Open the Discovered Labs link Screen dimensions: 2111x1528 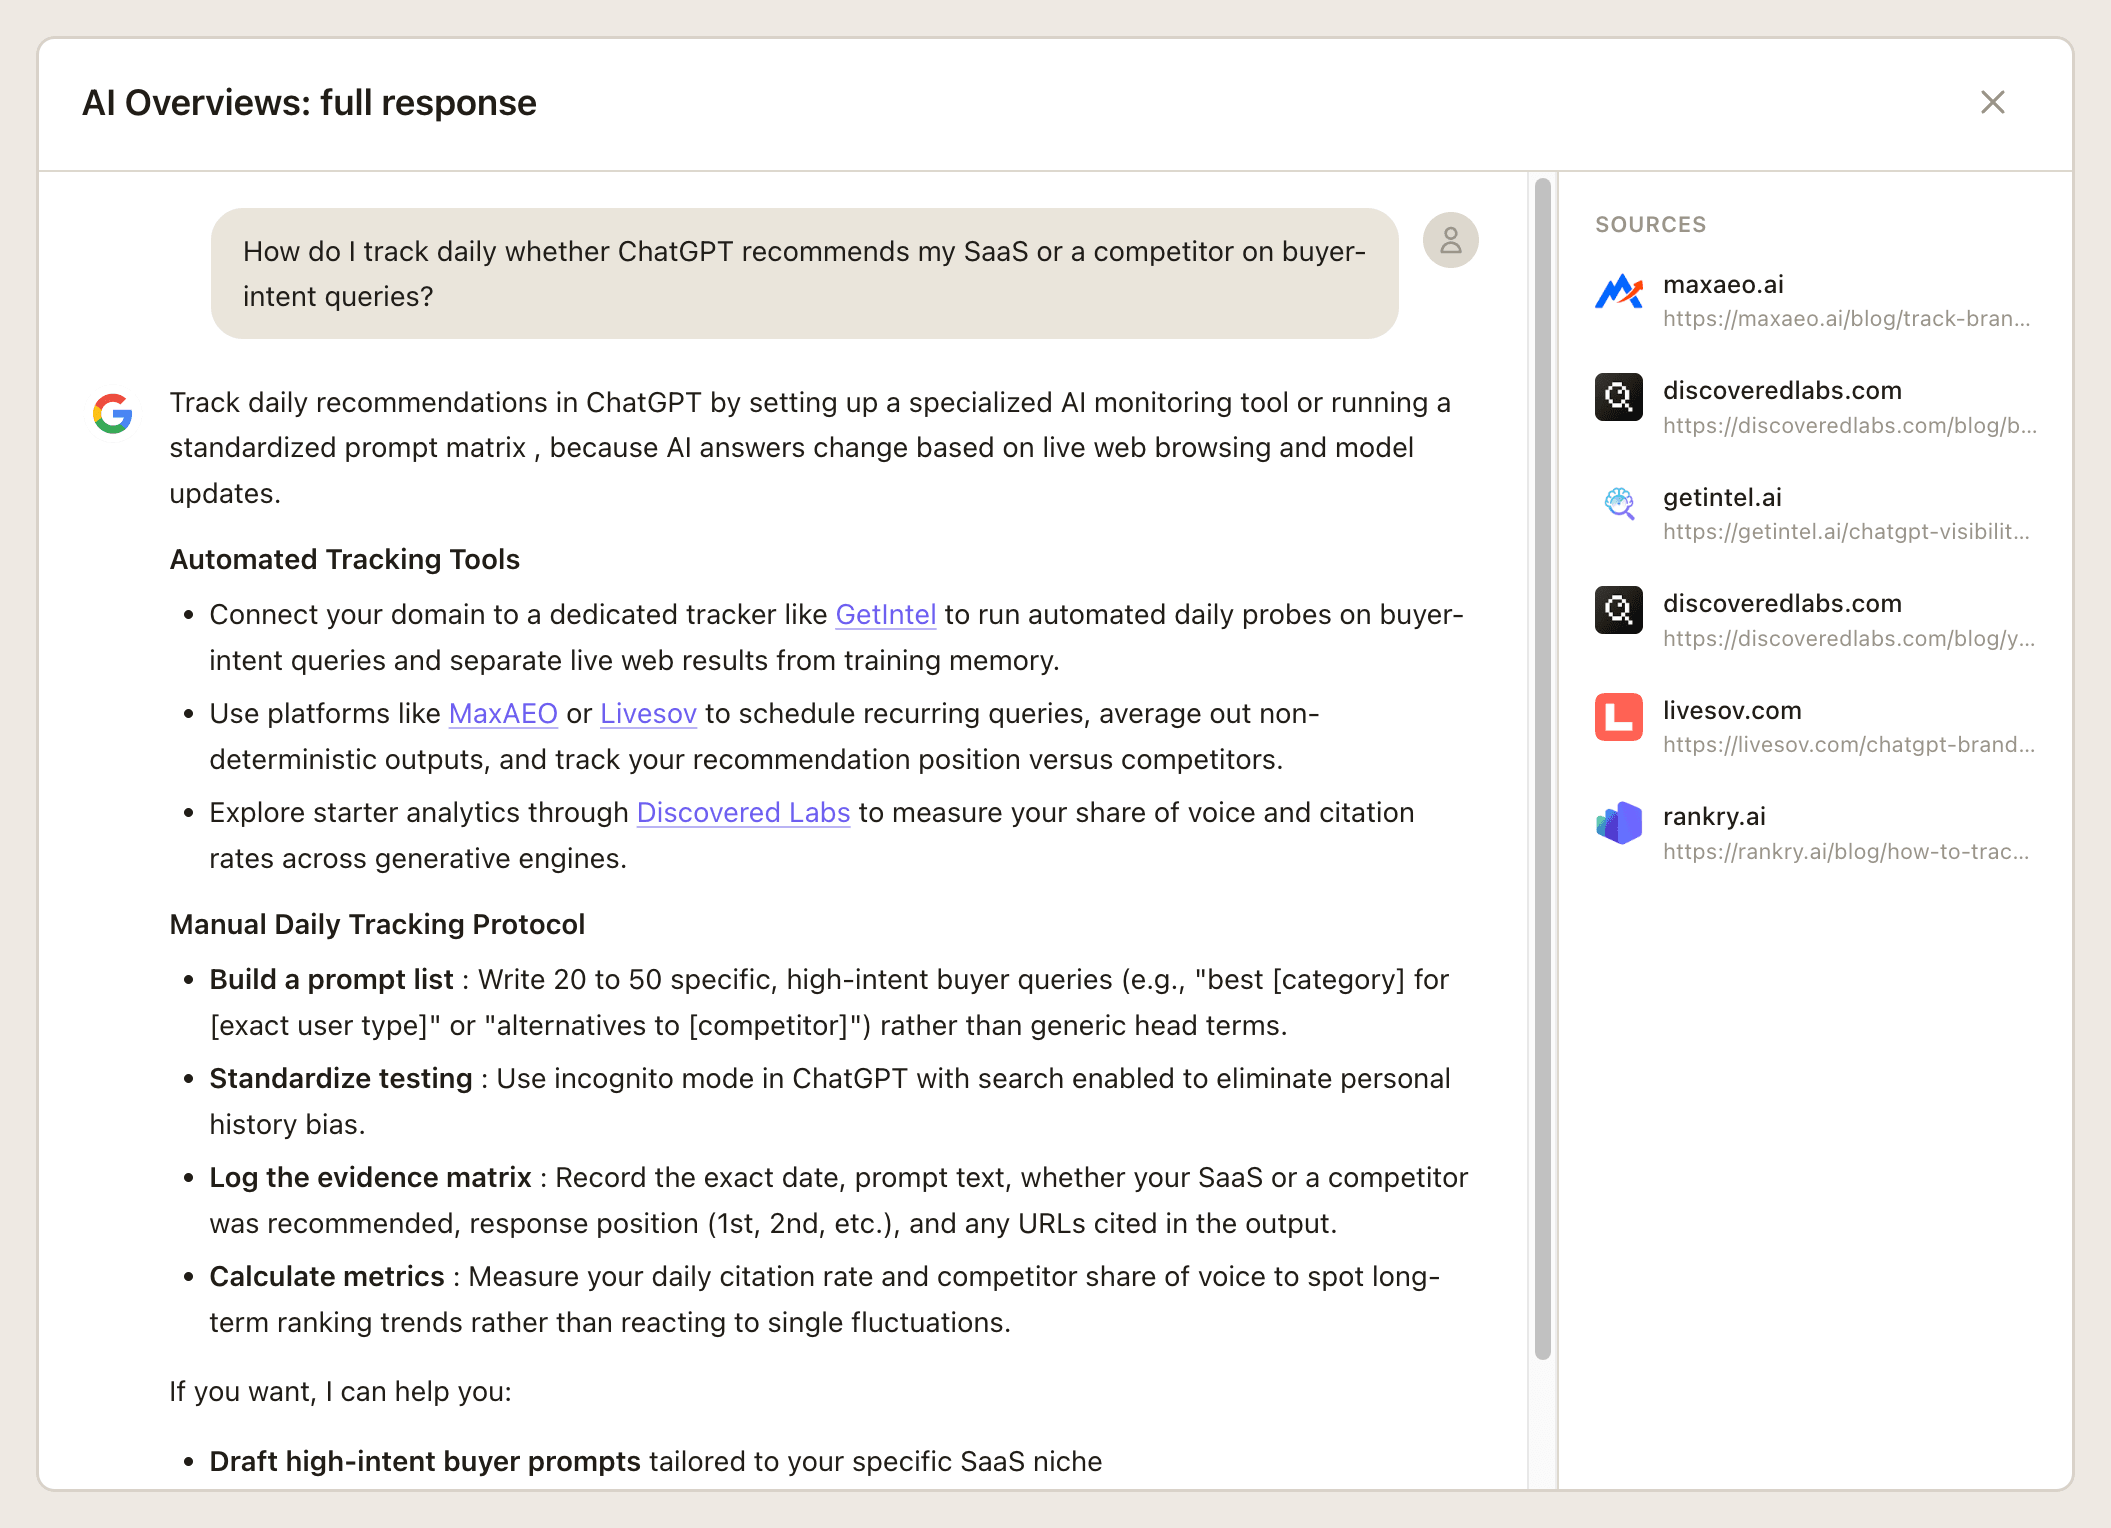(x=743, y=812)
